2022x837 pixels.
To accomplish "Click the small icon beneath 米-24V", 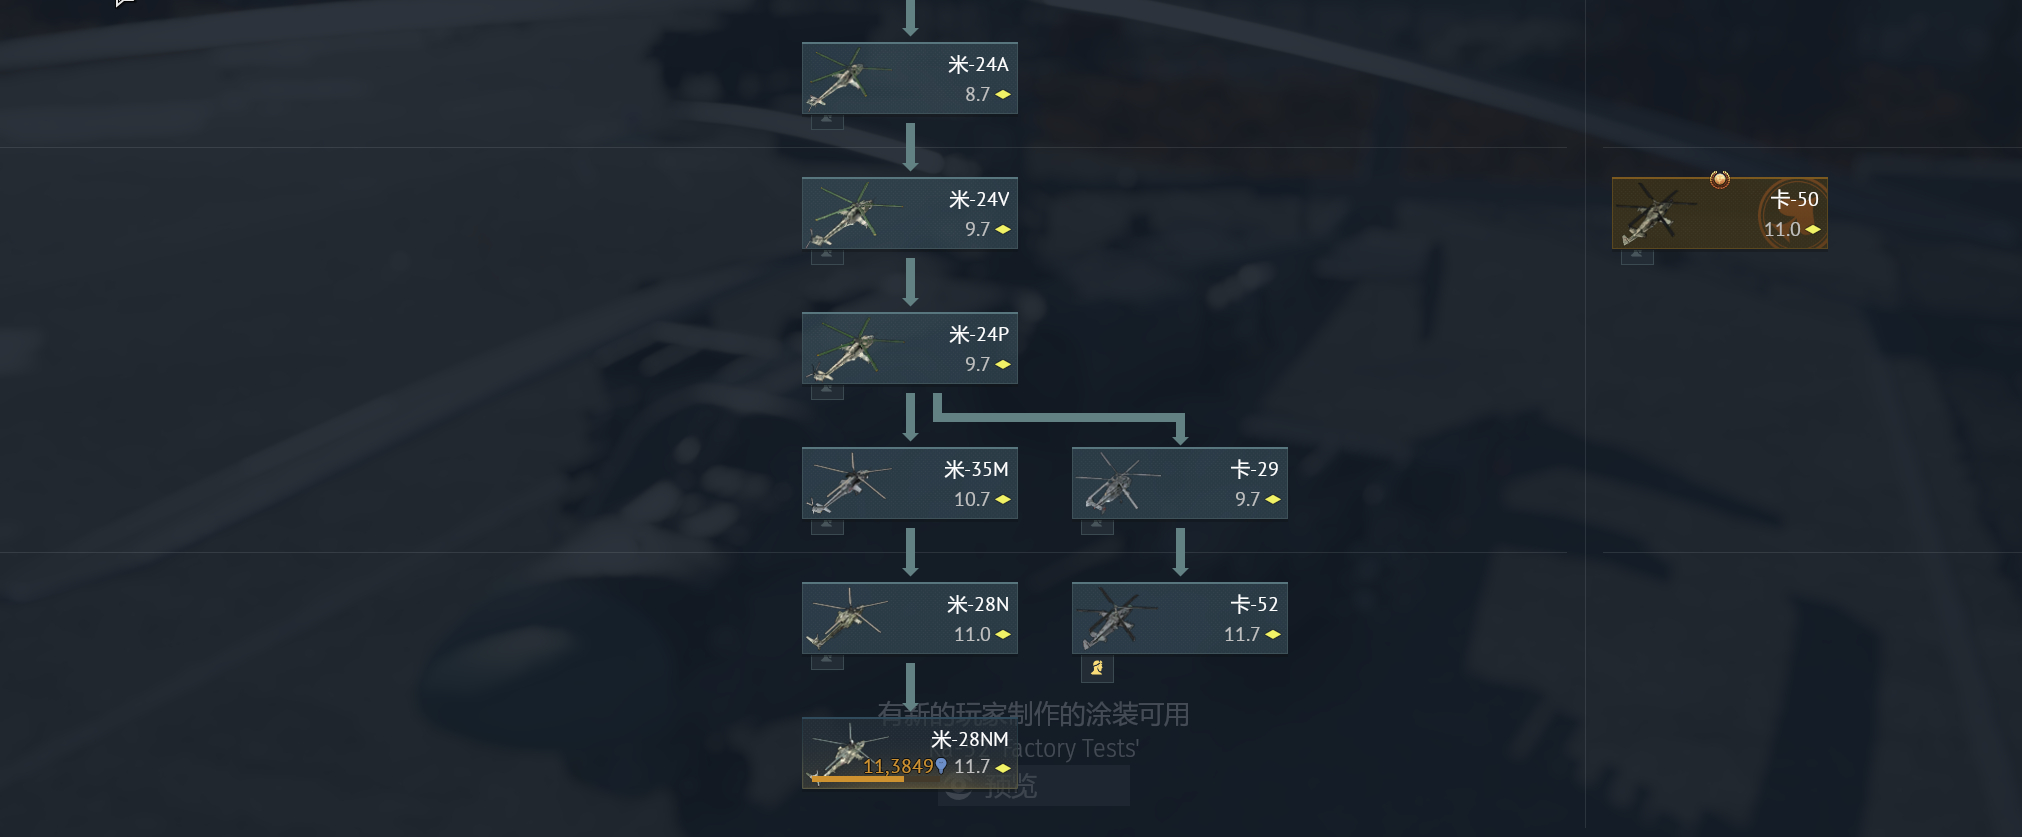I will (827, 256).
